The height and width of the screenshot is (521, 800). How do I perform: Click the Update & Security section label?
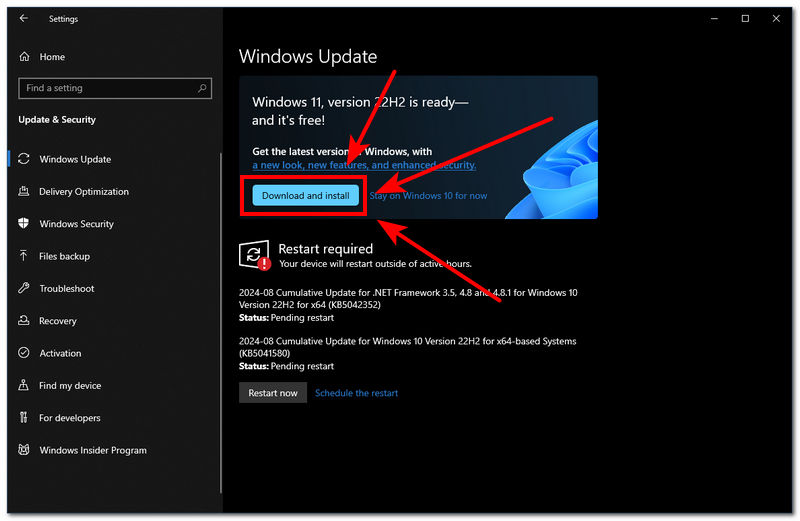[57, 119]
